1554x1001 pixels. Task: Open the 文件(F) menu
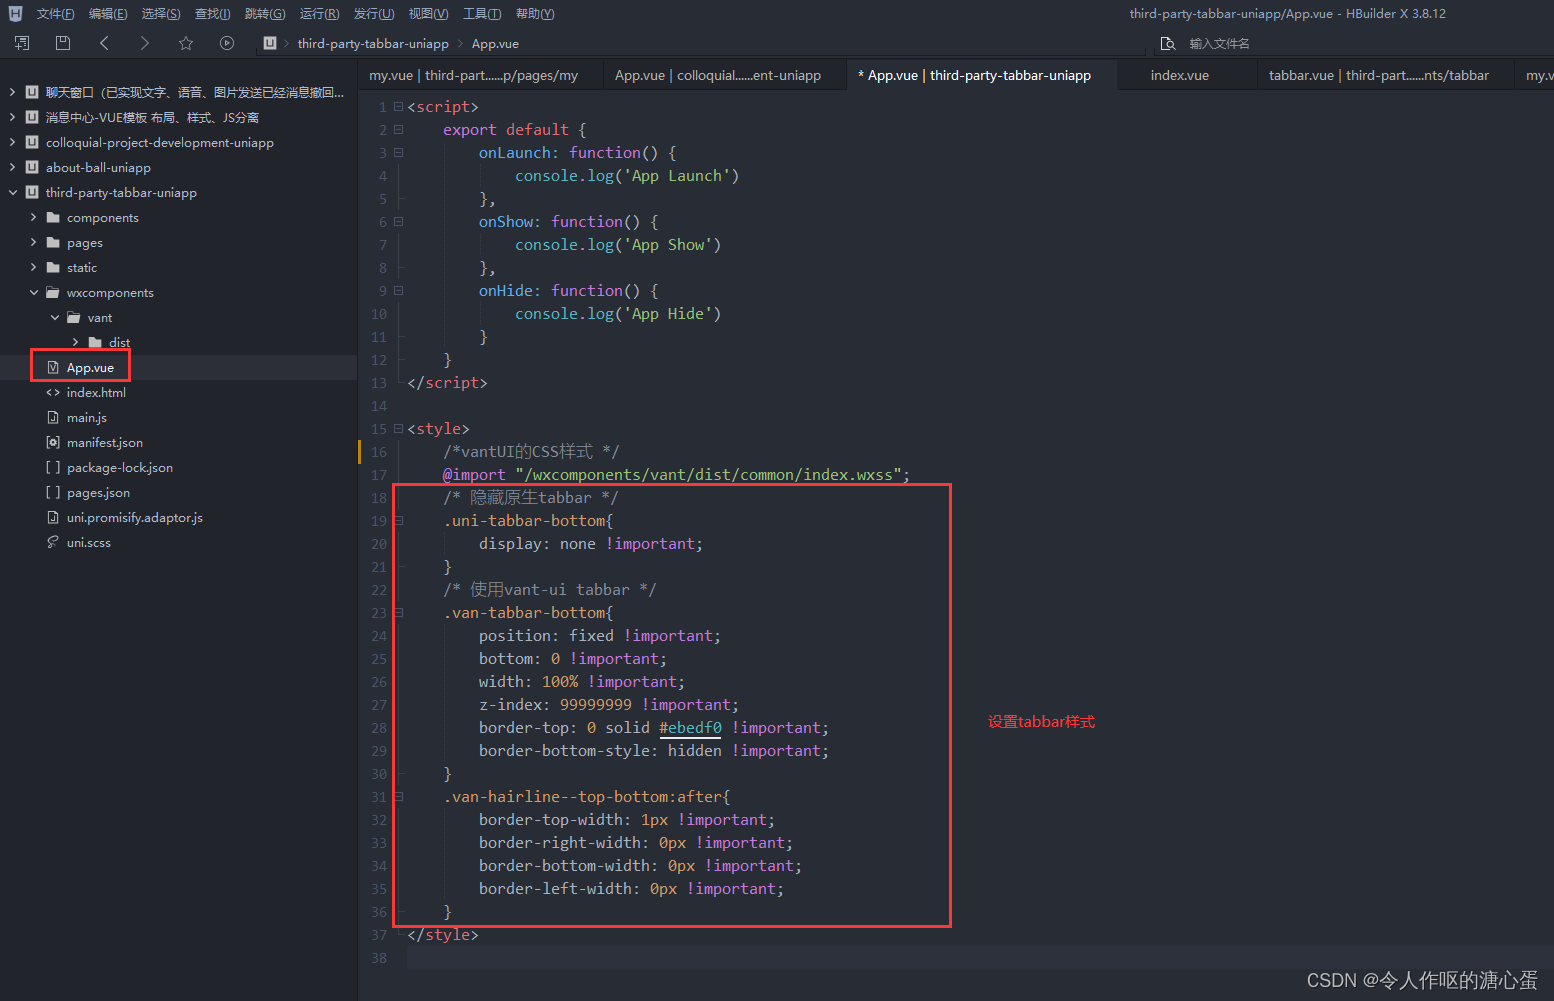(56, 14)
